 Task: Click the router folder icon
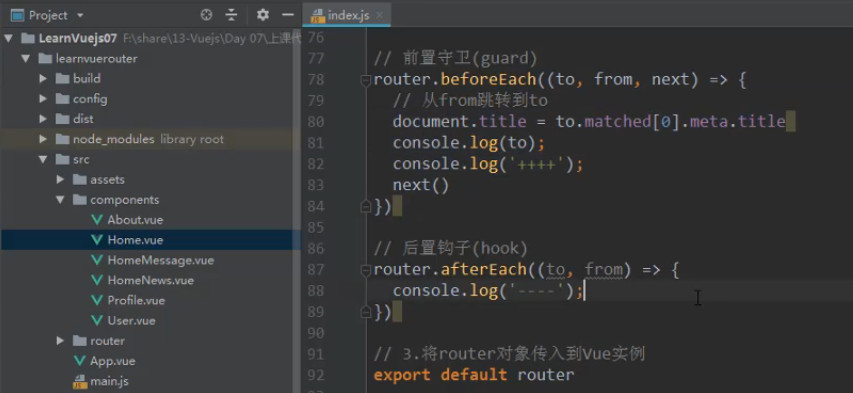79,341
